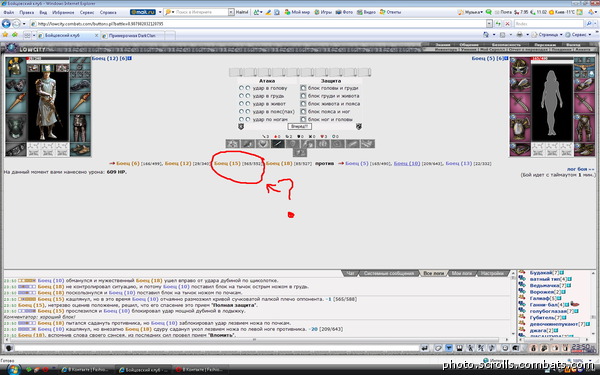Click in the chat message input field
Image resolution: width=600 pixels, height=375 pixels.
pyautogui.click(x=217, y=348)
